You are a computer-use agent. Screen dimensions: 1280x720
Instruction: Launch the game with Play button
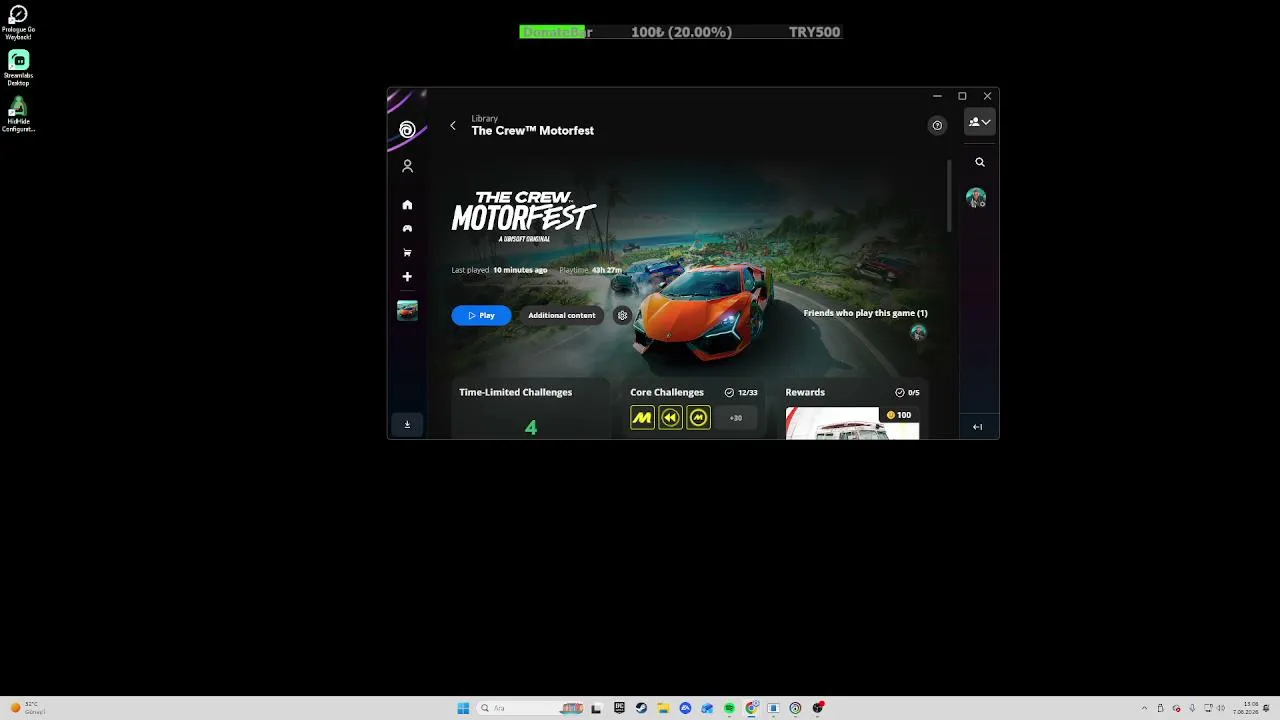pos(481,315)
